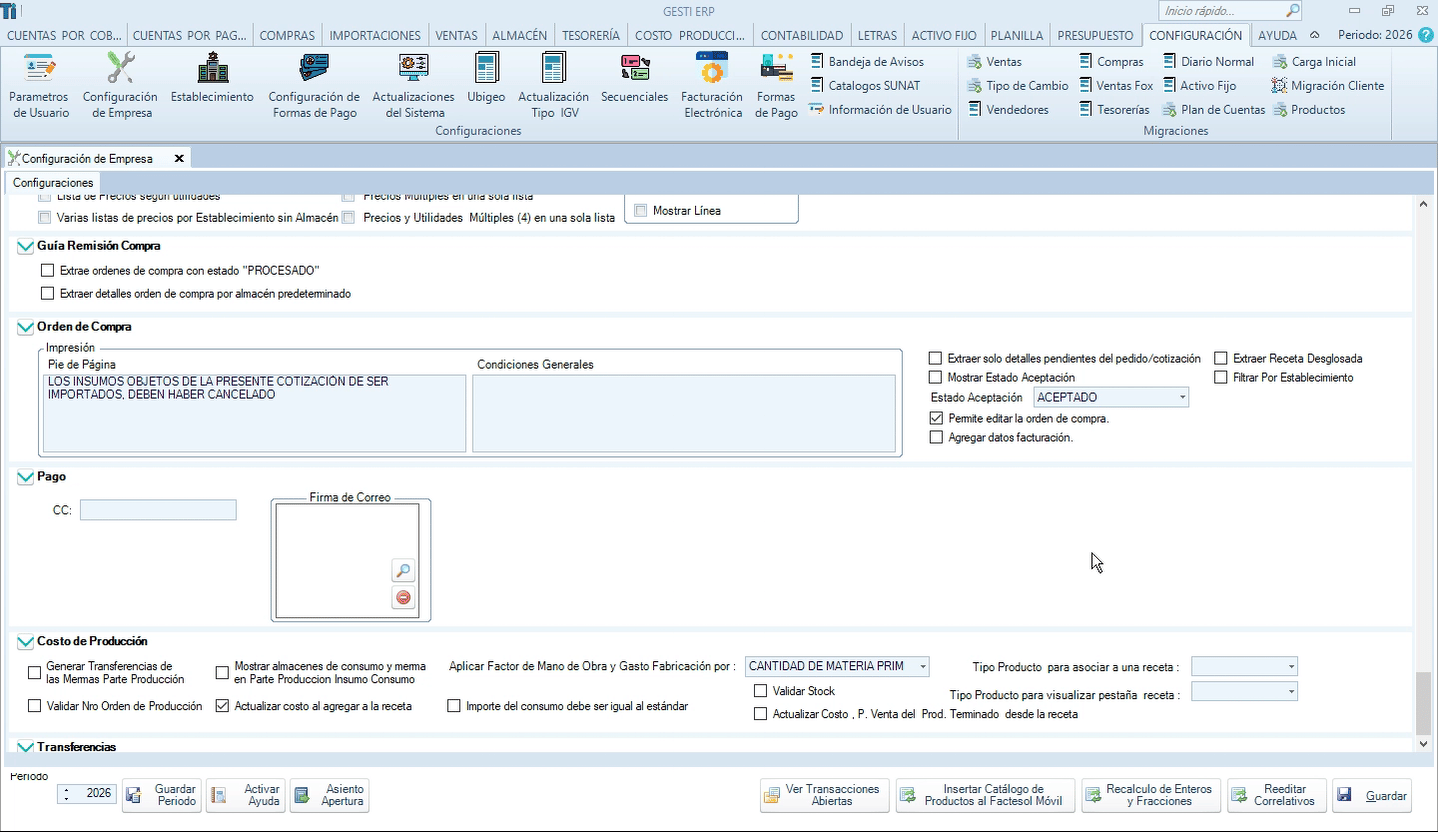Click Ver Transacciones Abiertas button
Screen dimensions: 1438x832
tap(822, 796)
